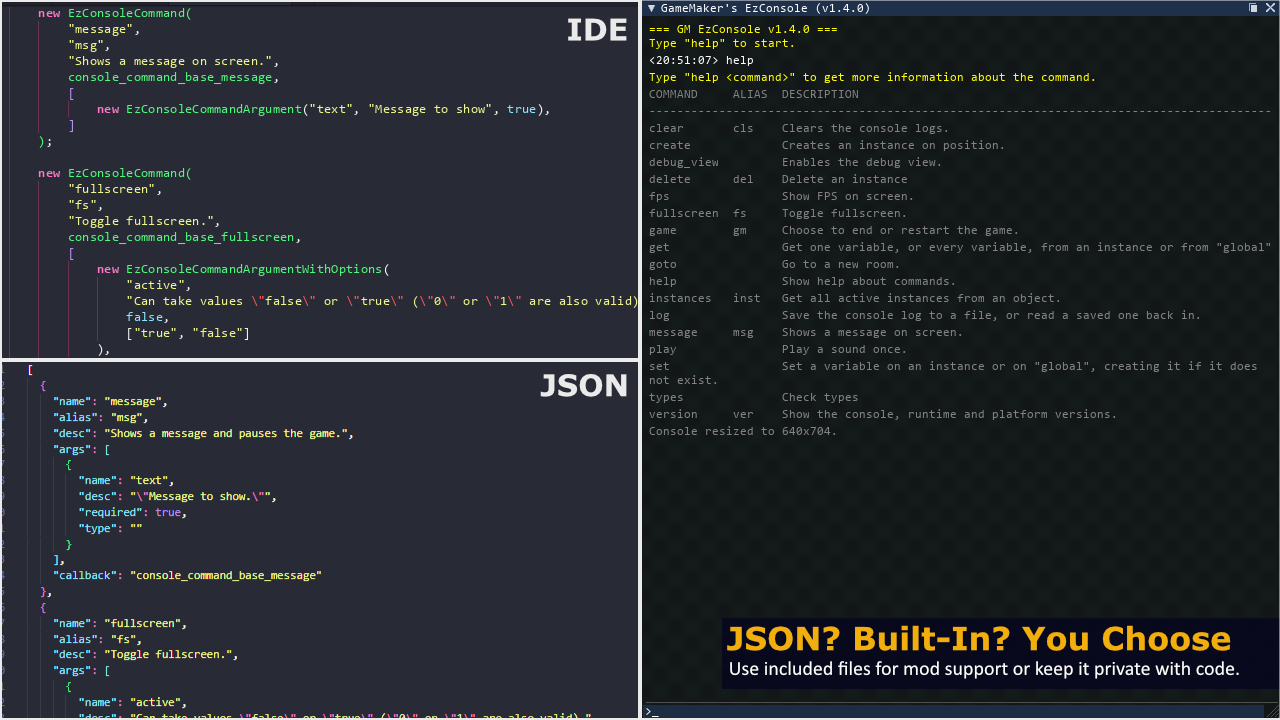
Task: Click "console_command_base_fullscreen" in the IDE code
Action: coord(181,237)
